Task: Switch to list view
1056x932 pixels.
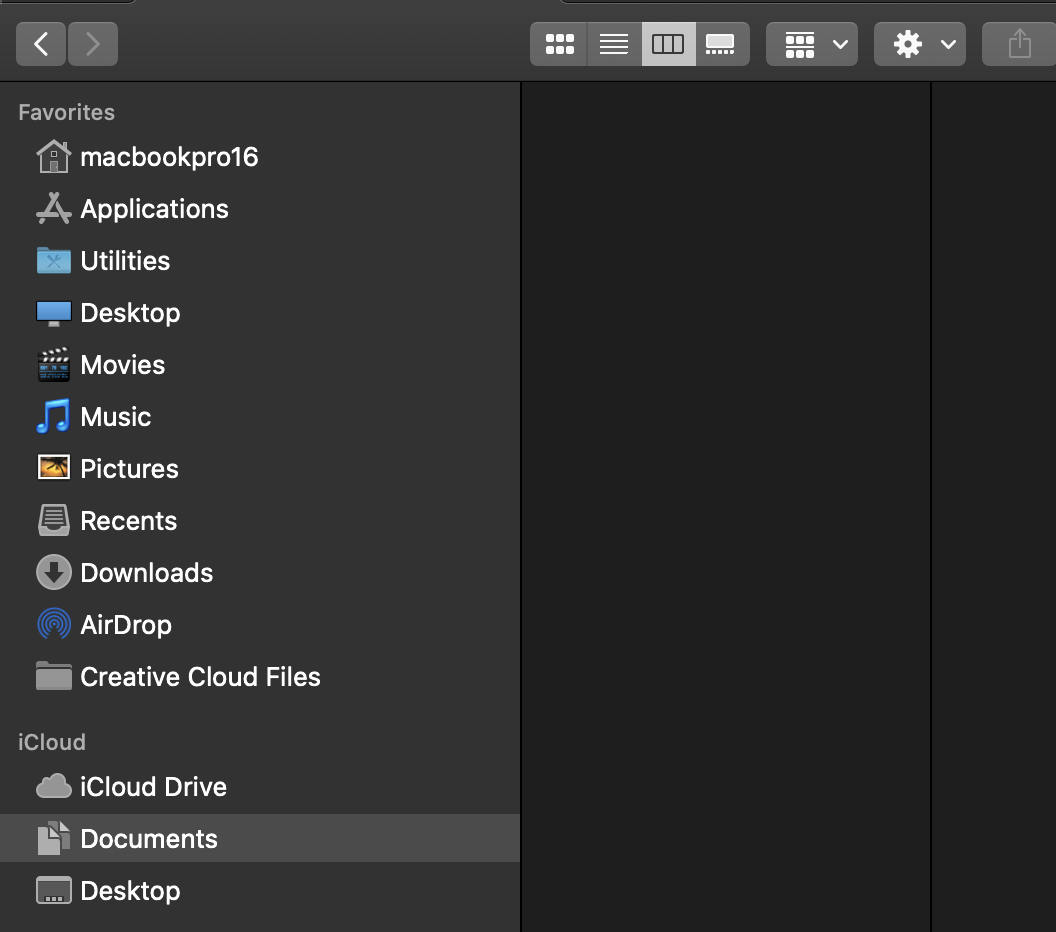Action: coord(614,44)
